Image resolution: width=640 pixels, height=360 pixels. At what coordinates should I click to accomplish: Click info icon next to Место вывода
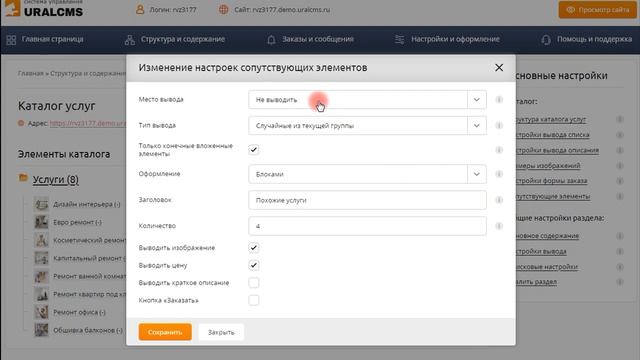(x=499, y=100)
